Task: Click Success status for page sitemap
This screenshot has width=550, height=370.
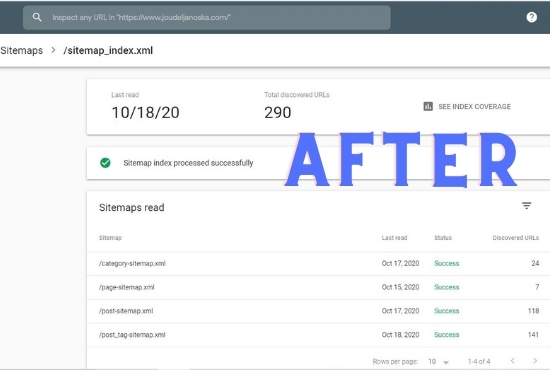Action: click(447, 287)
